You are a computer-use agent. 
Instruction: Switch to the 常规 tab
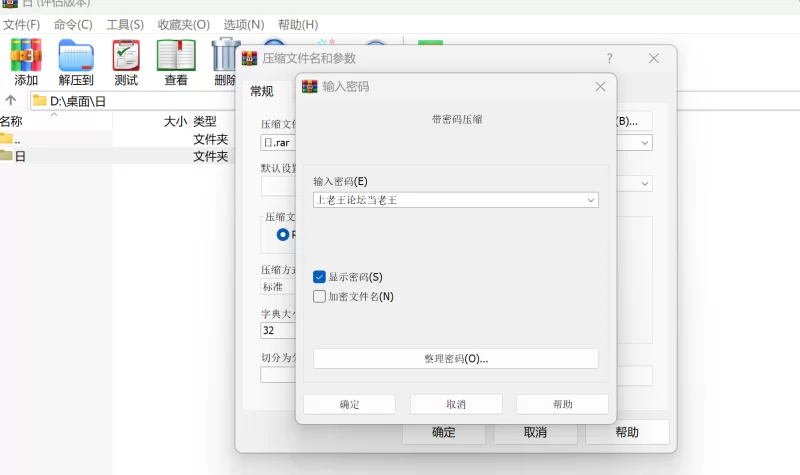pyautogui.click(x=262, y=91)
